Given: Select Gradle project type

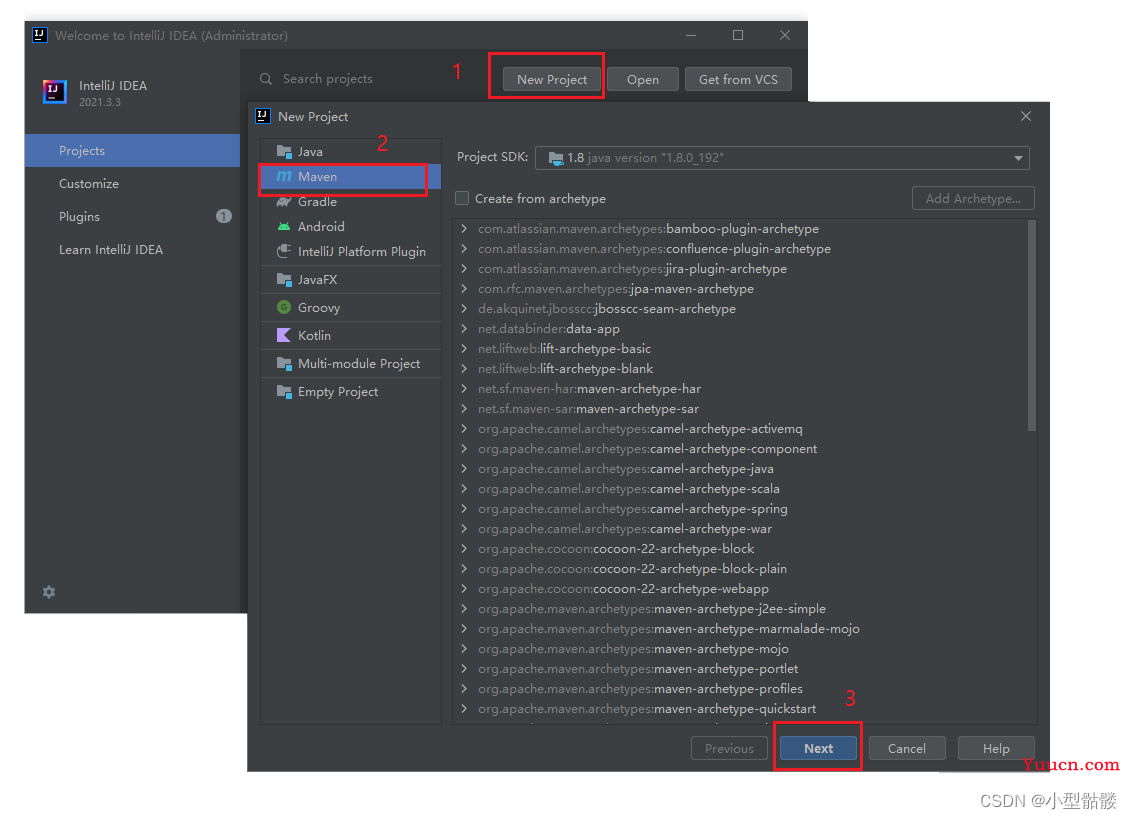Looking at the screenshot, I should (351, 202).
